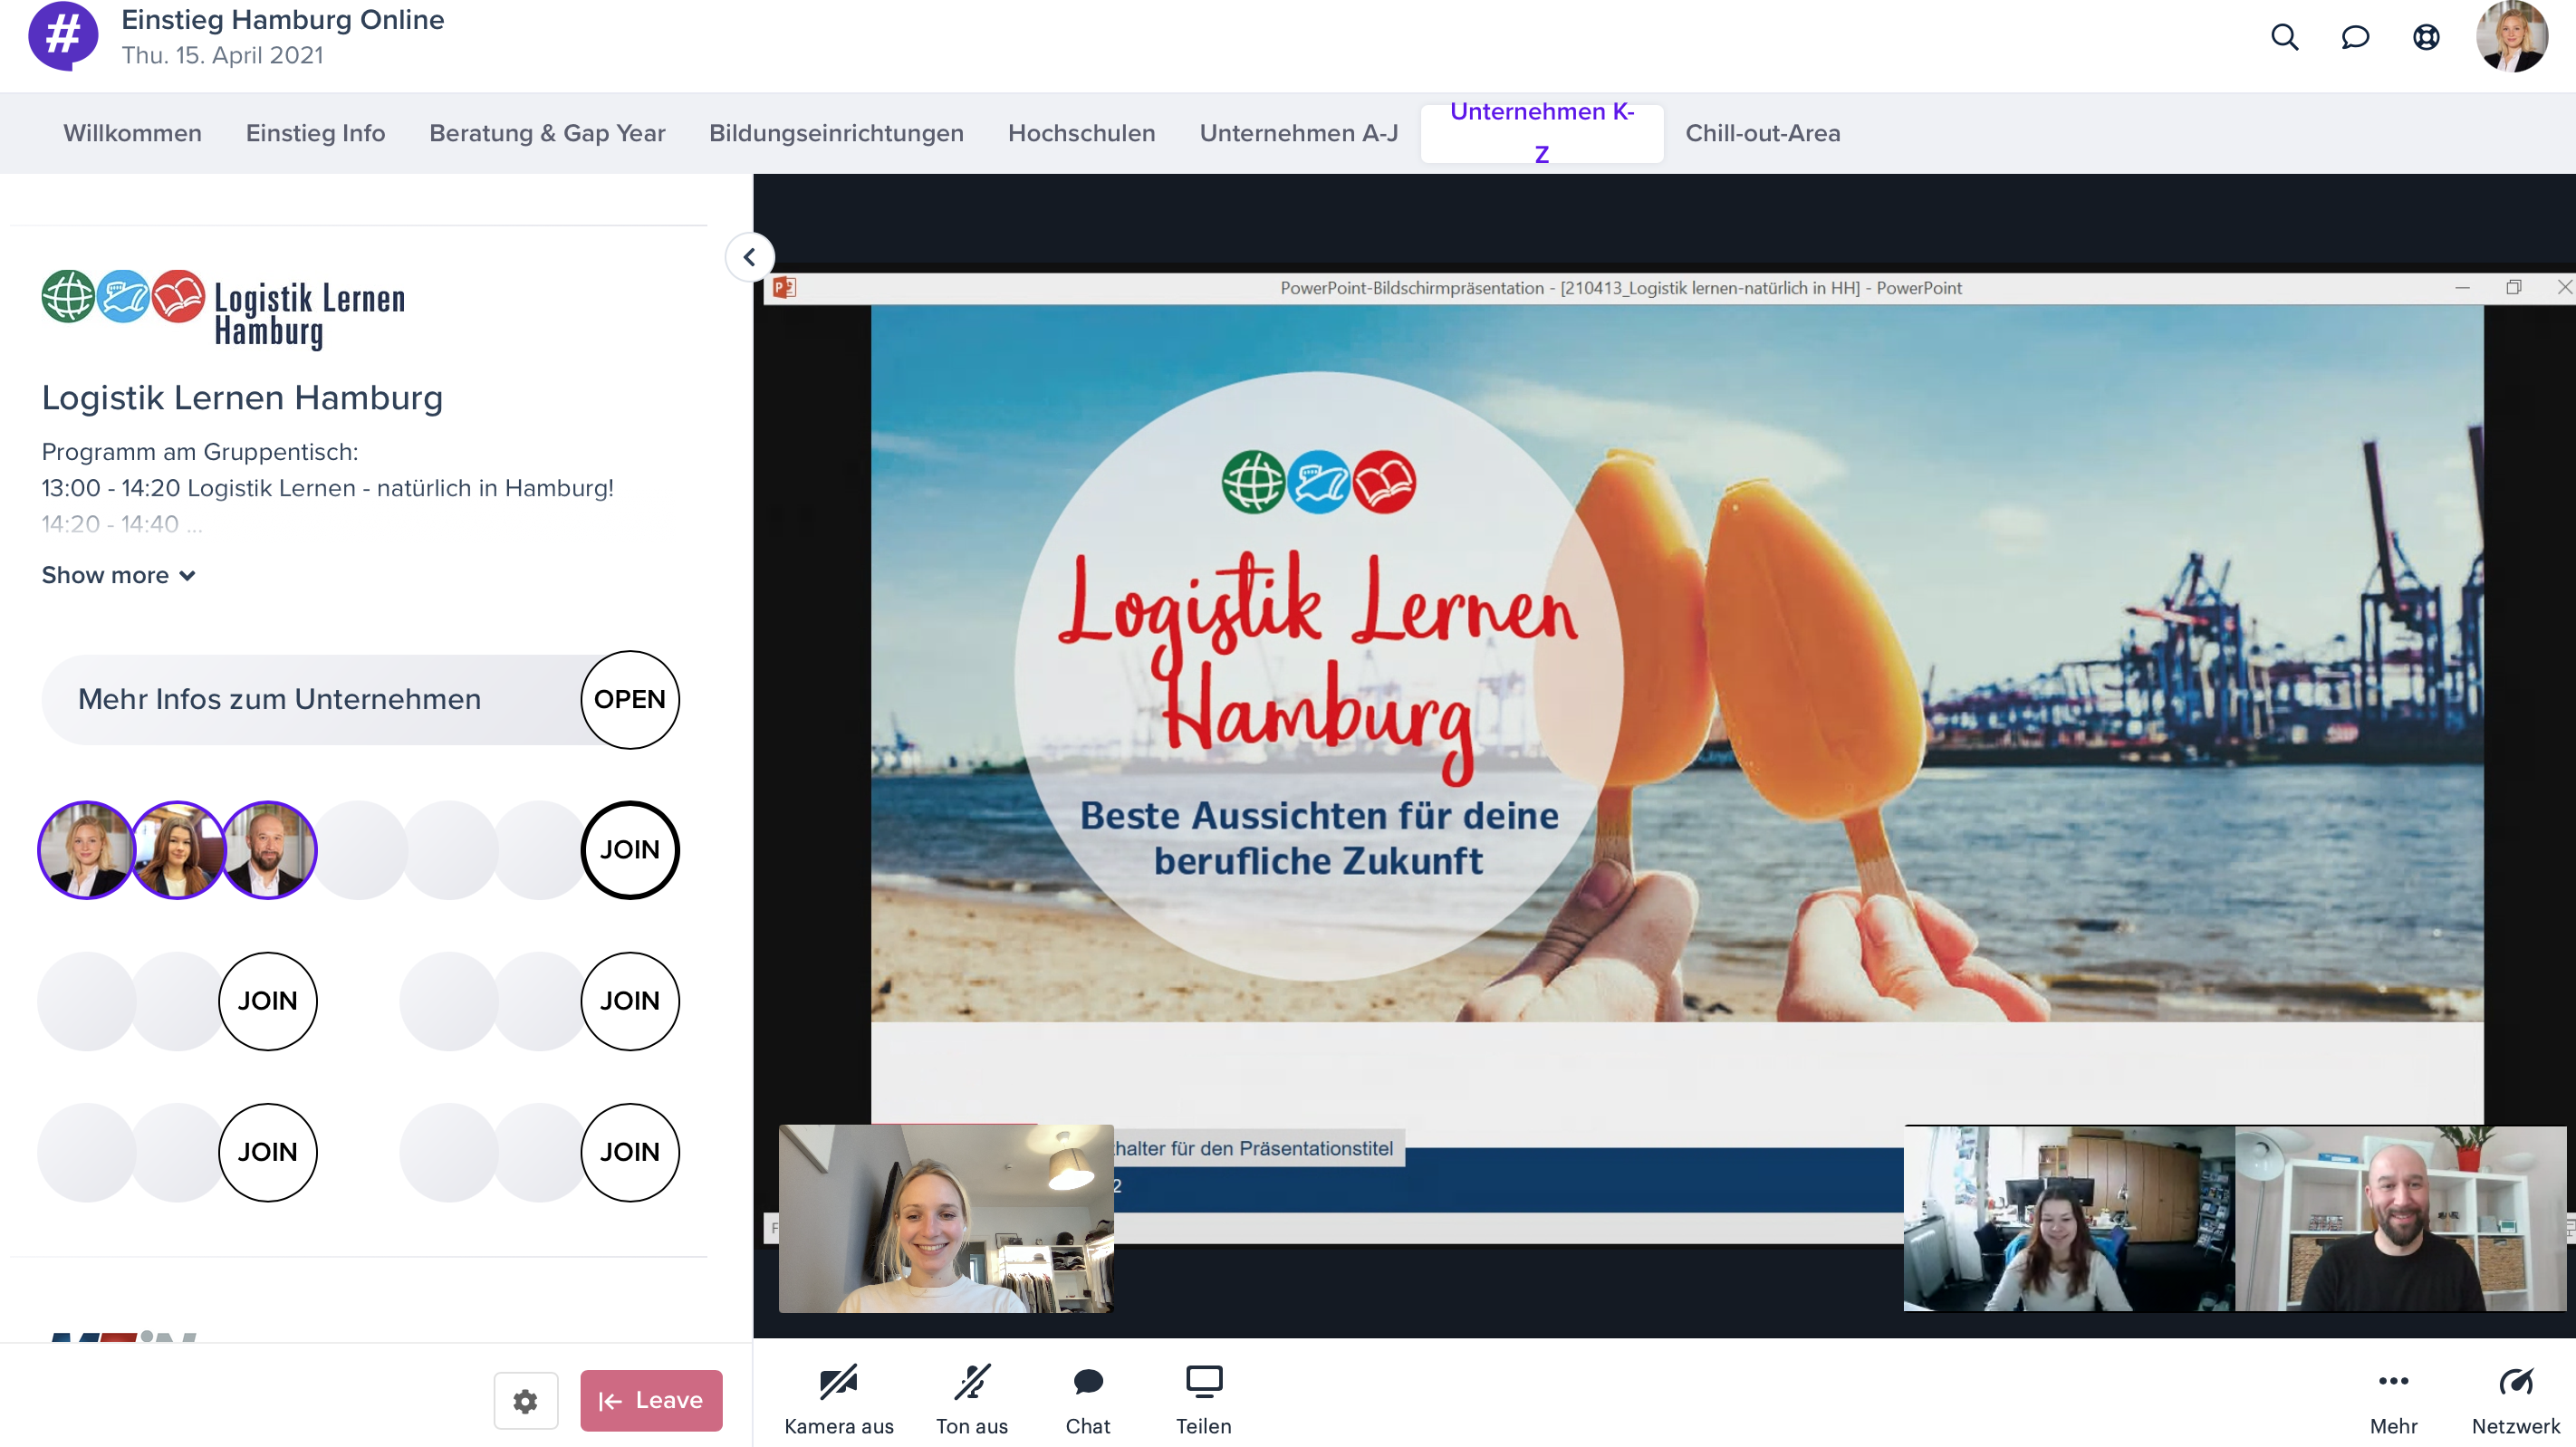Click the event title Einstieg Hamburg Online

[x=282, y=20]
